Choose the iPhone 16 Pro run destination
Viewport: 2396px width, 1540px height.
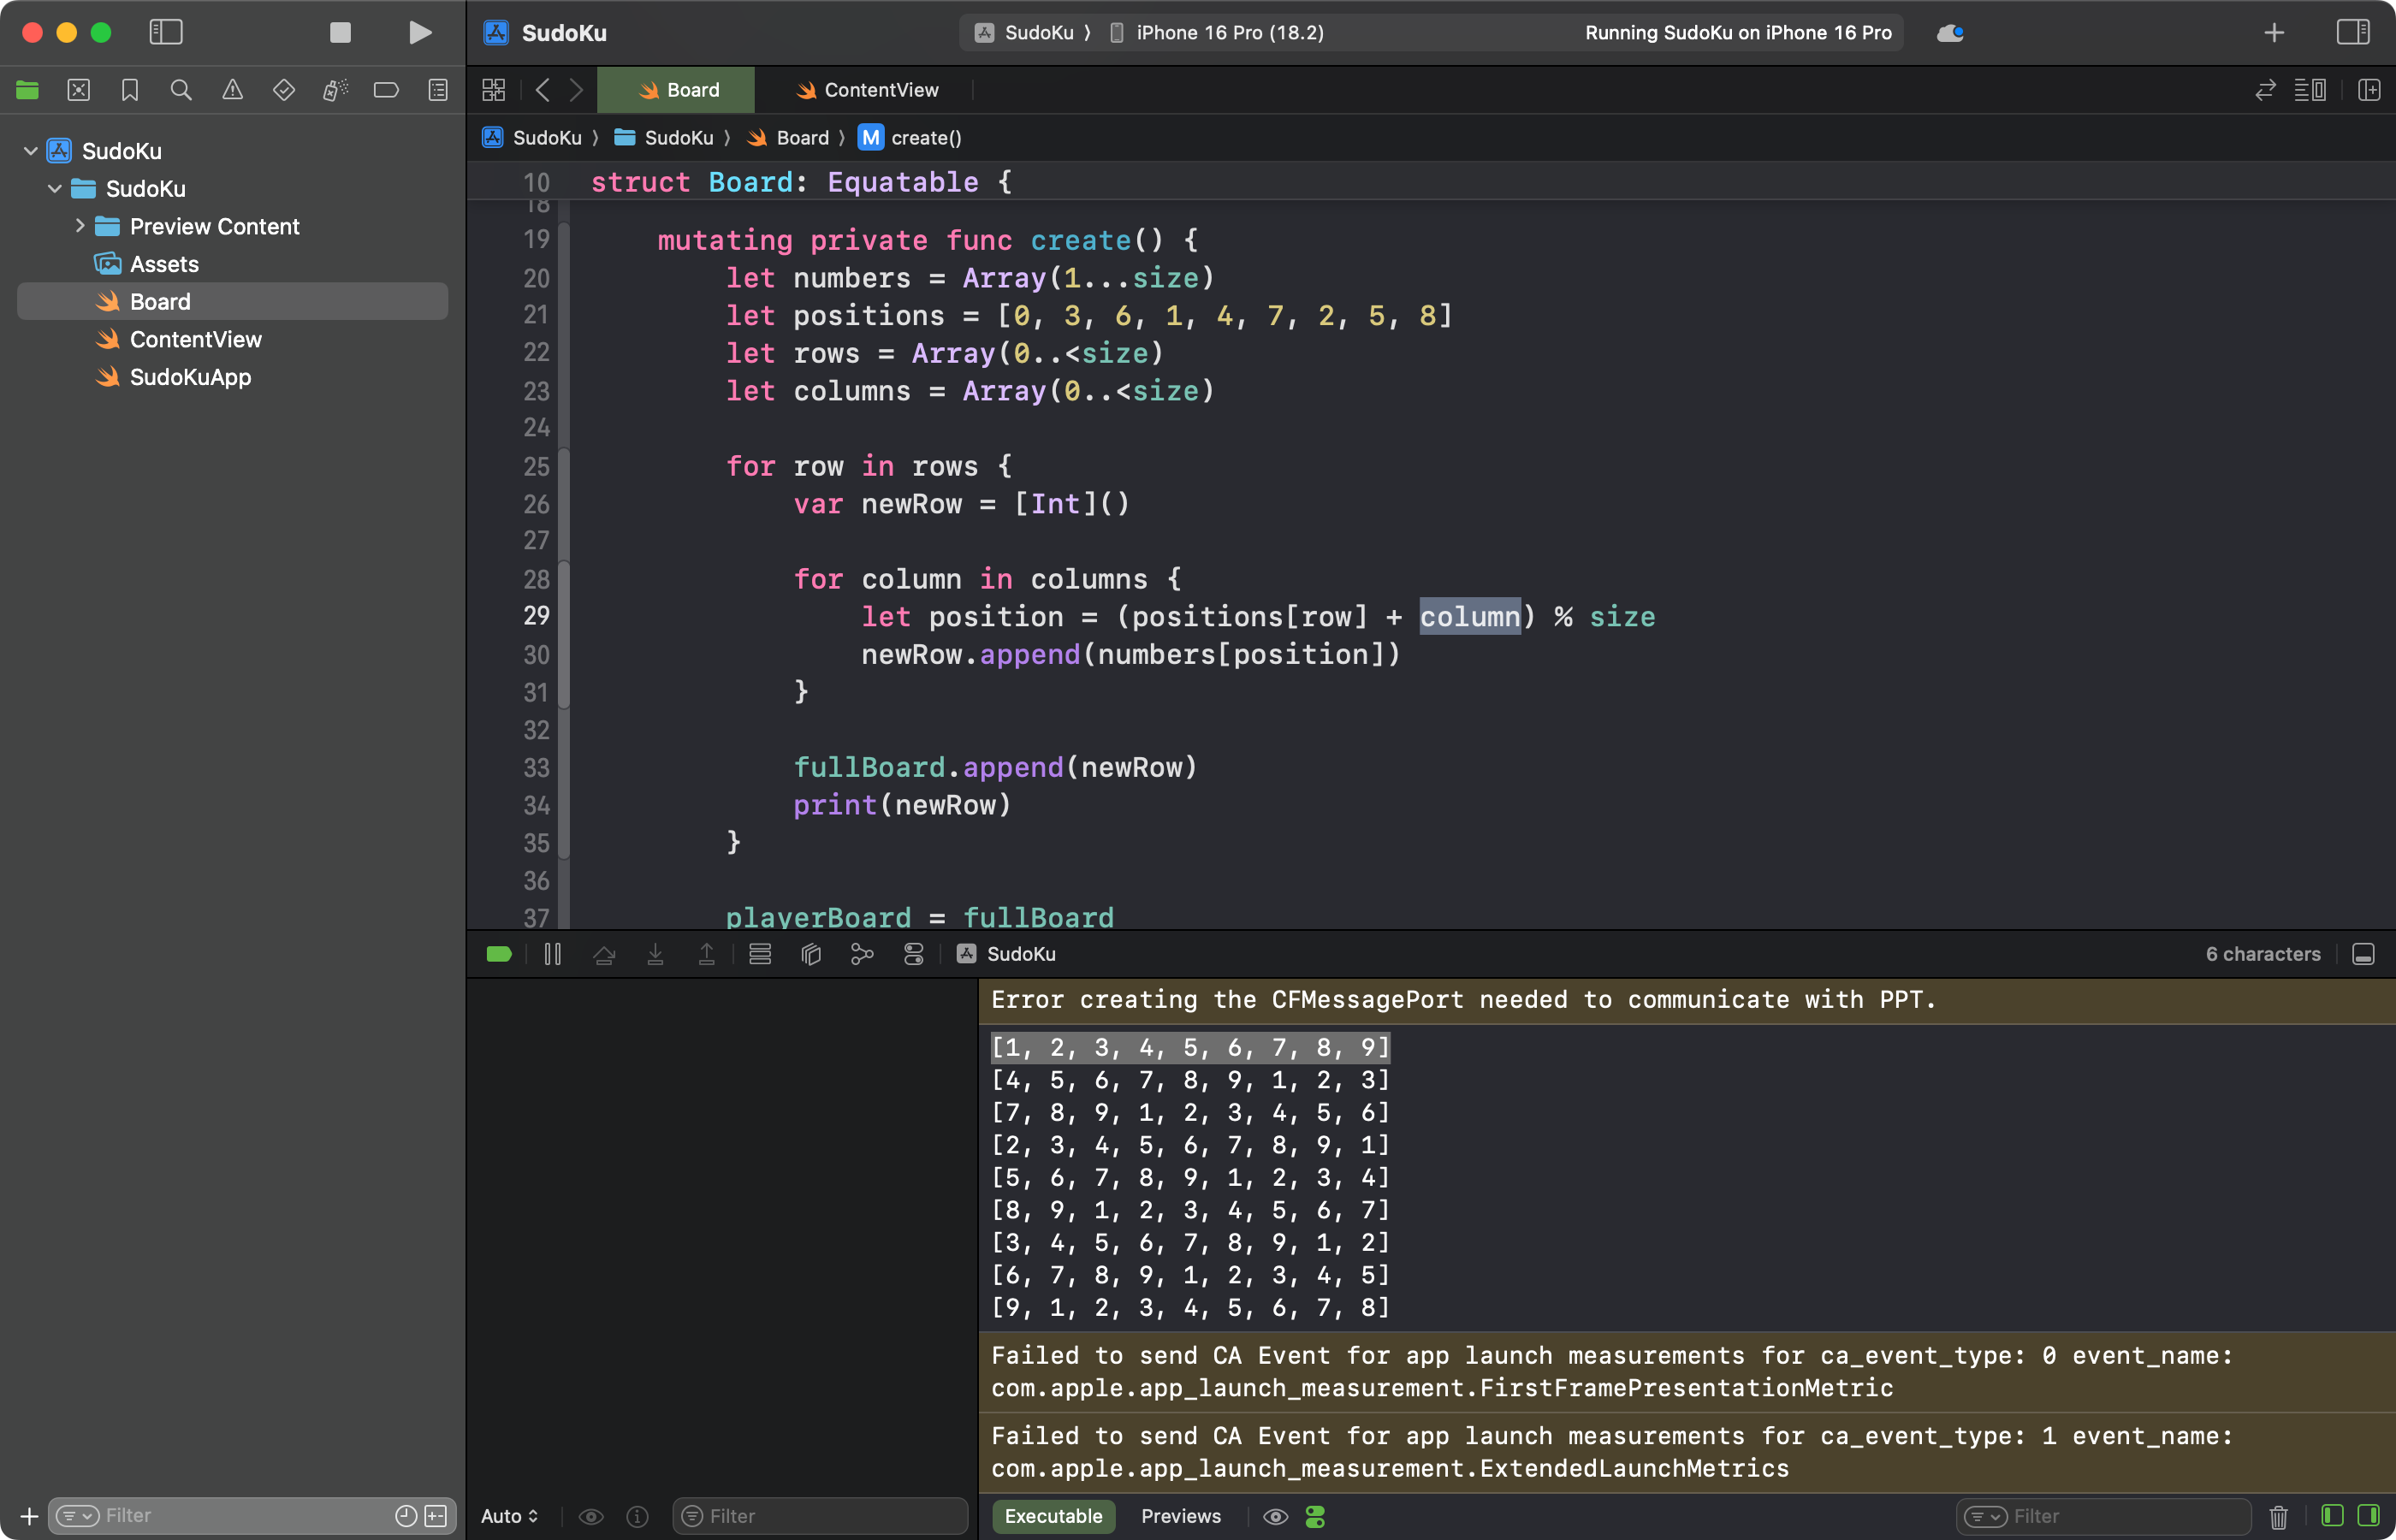click(x=1217, y=33)
